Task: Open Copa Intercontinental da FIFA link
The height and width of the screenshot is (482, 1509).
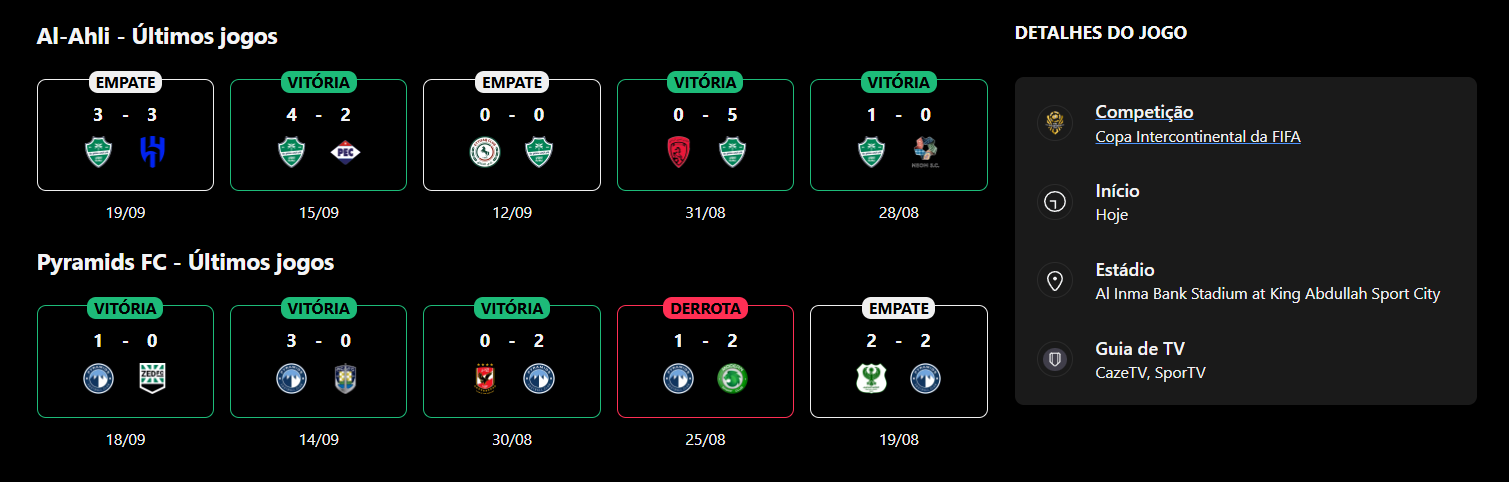Action: click(x=1198, y=137)
